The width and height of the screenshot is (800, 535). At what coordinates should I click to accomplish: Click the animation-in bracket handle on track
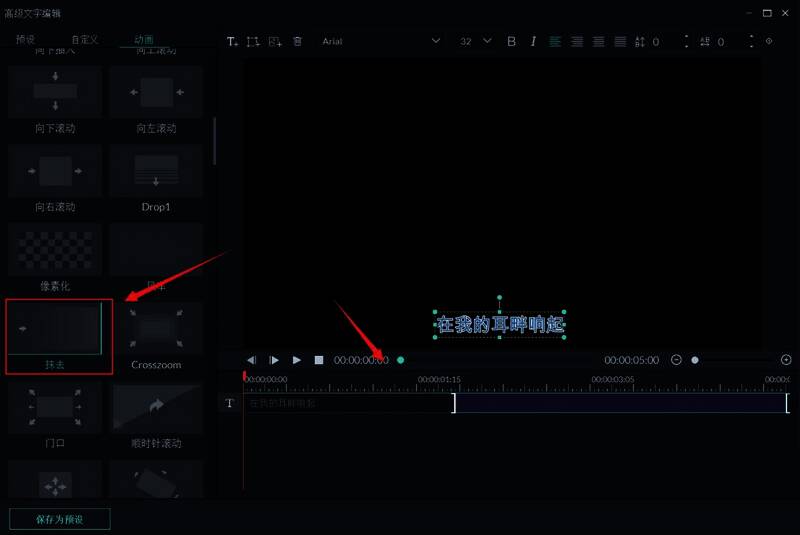click(x=454, y=403)
